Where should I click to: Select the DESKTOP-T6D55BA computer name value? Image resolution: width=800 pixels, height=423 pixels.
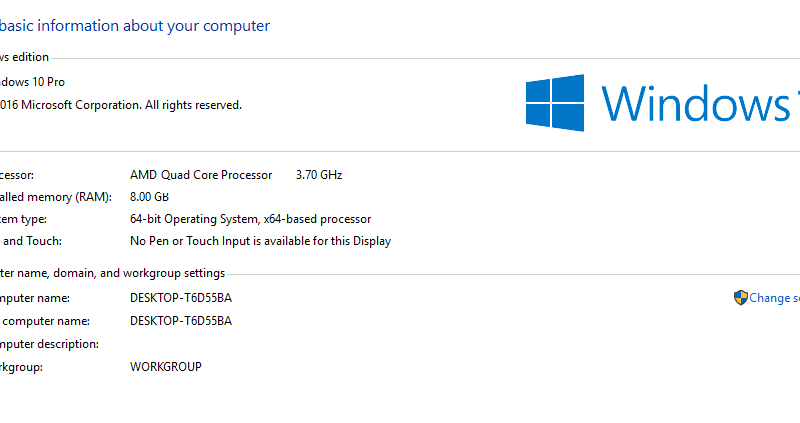pos(181,298)
